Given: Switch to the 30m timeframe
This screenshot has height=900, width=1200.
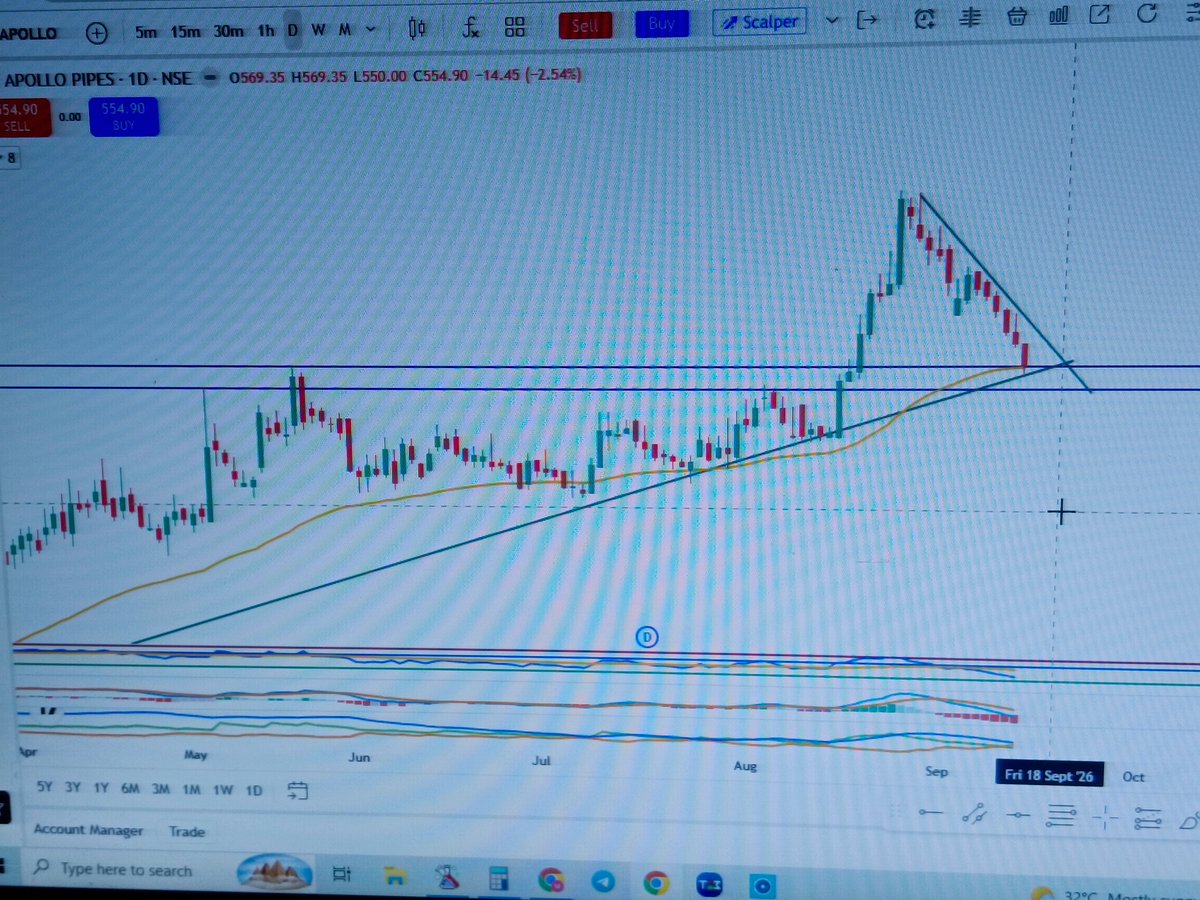Looking at the screenshot, I should pos(229,31).
